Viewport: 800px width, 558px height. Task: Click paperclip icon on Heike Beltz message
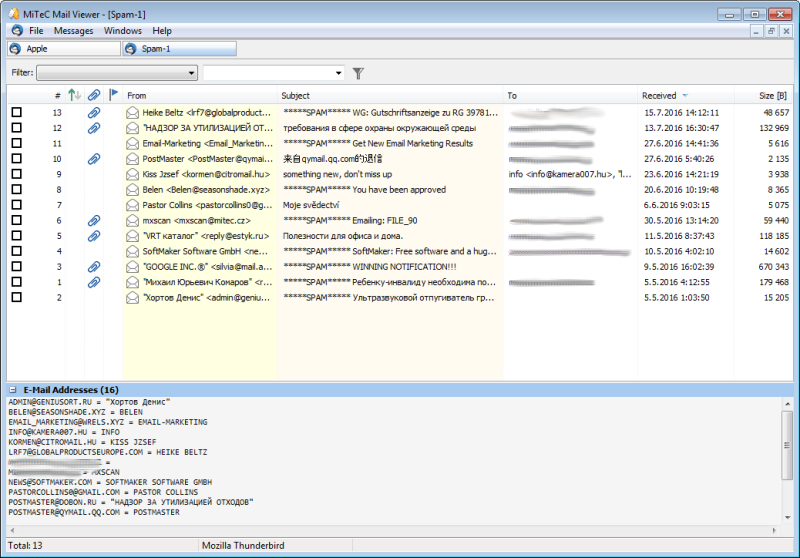[x=94, y=113]
